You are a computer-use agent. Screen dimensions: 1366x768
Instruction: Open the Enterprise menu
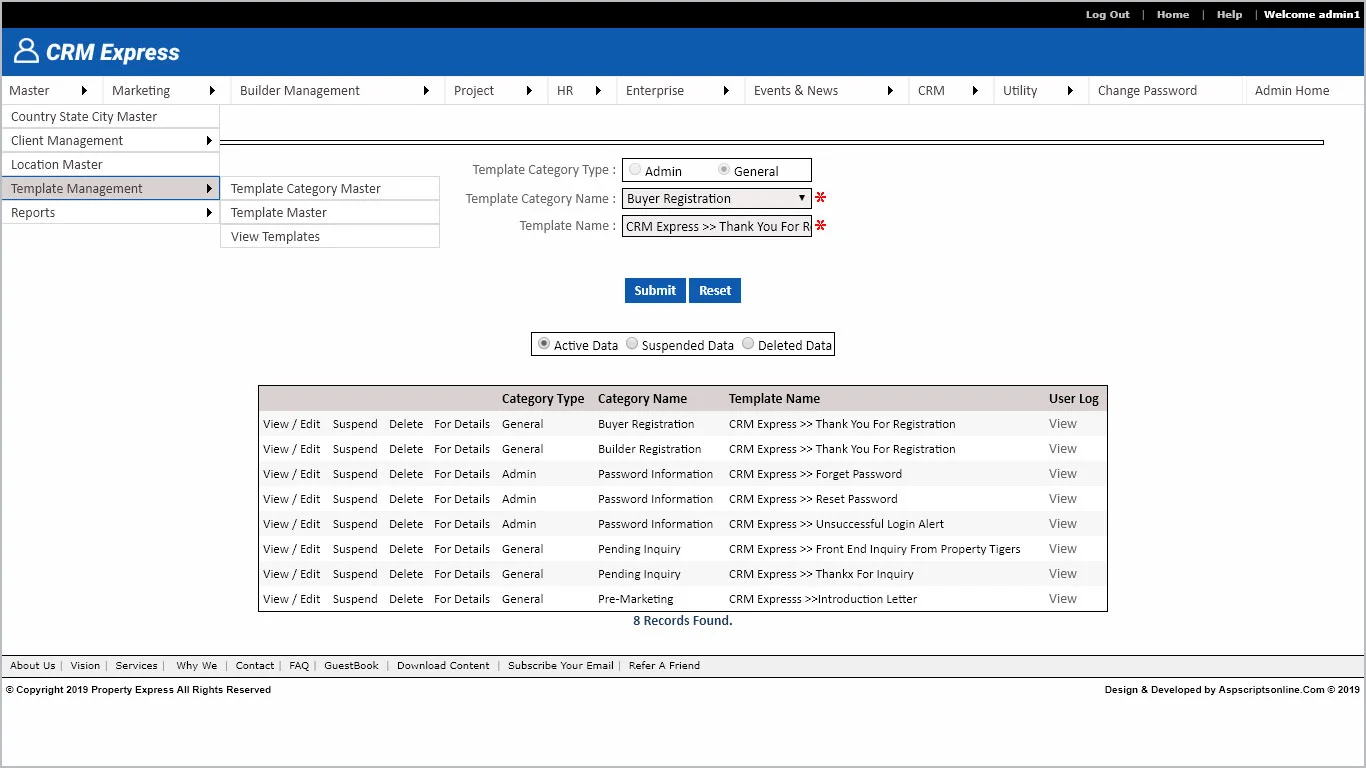[680, 90]
